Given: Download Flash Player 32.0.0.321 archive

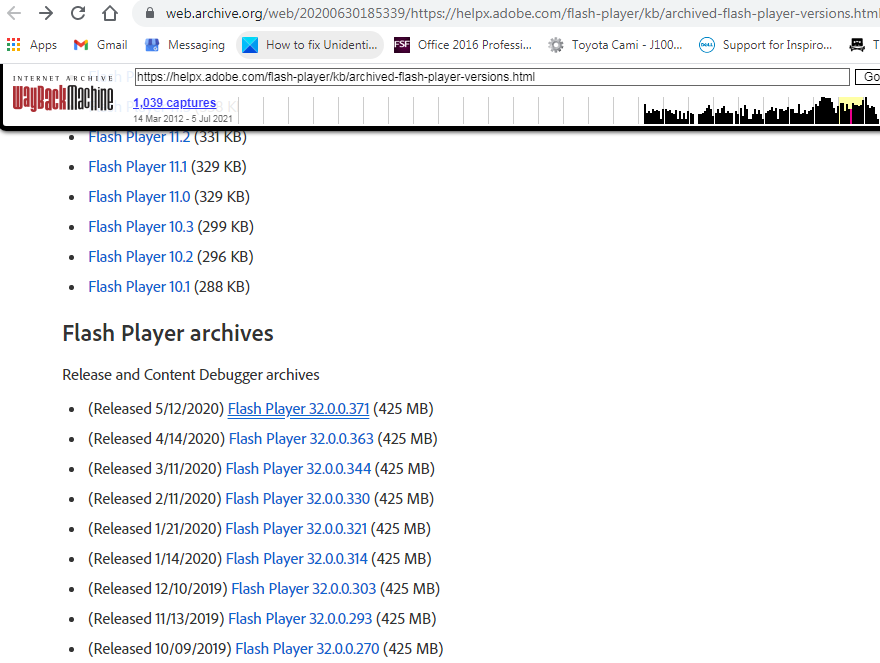Looking at the screenshot, I should [296, 529].
